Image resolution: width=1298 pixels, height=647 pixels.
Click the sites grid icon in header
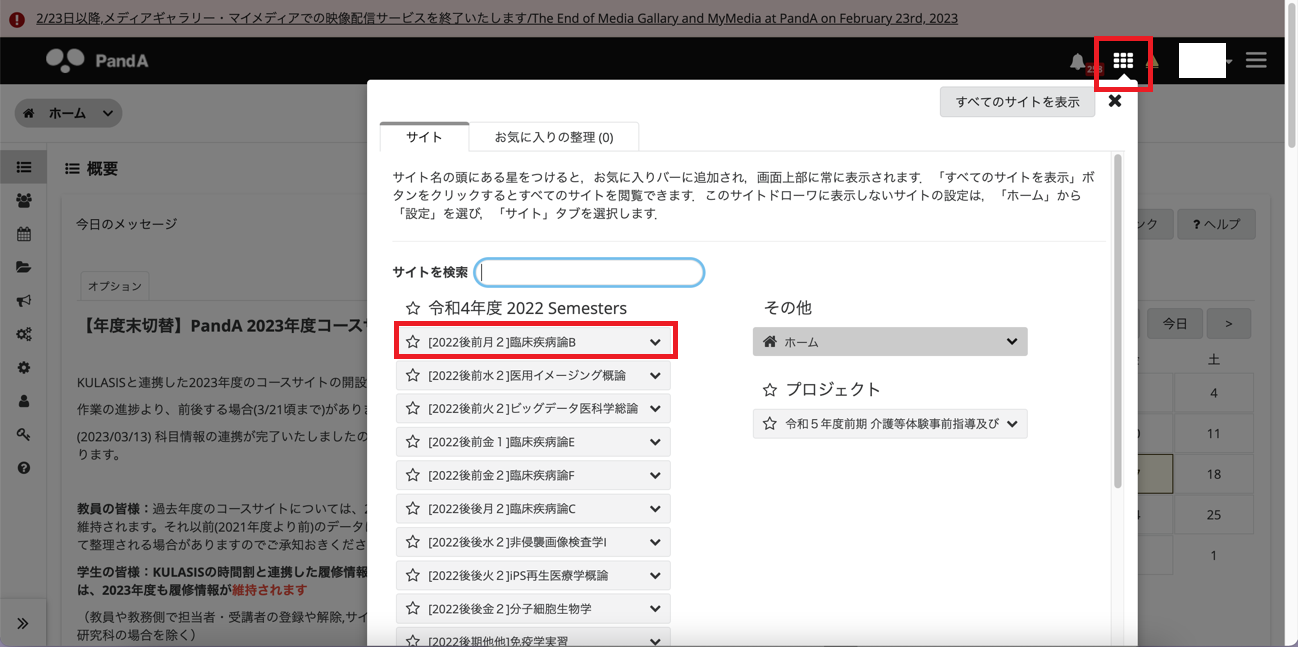tap(1123, 62)
